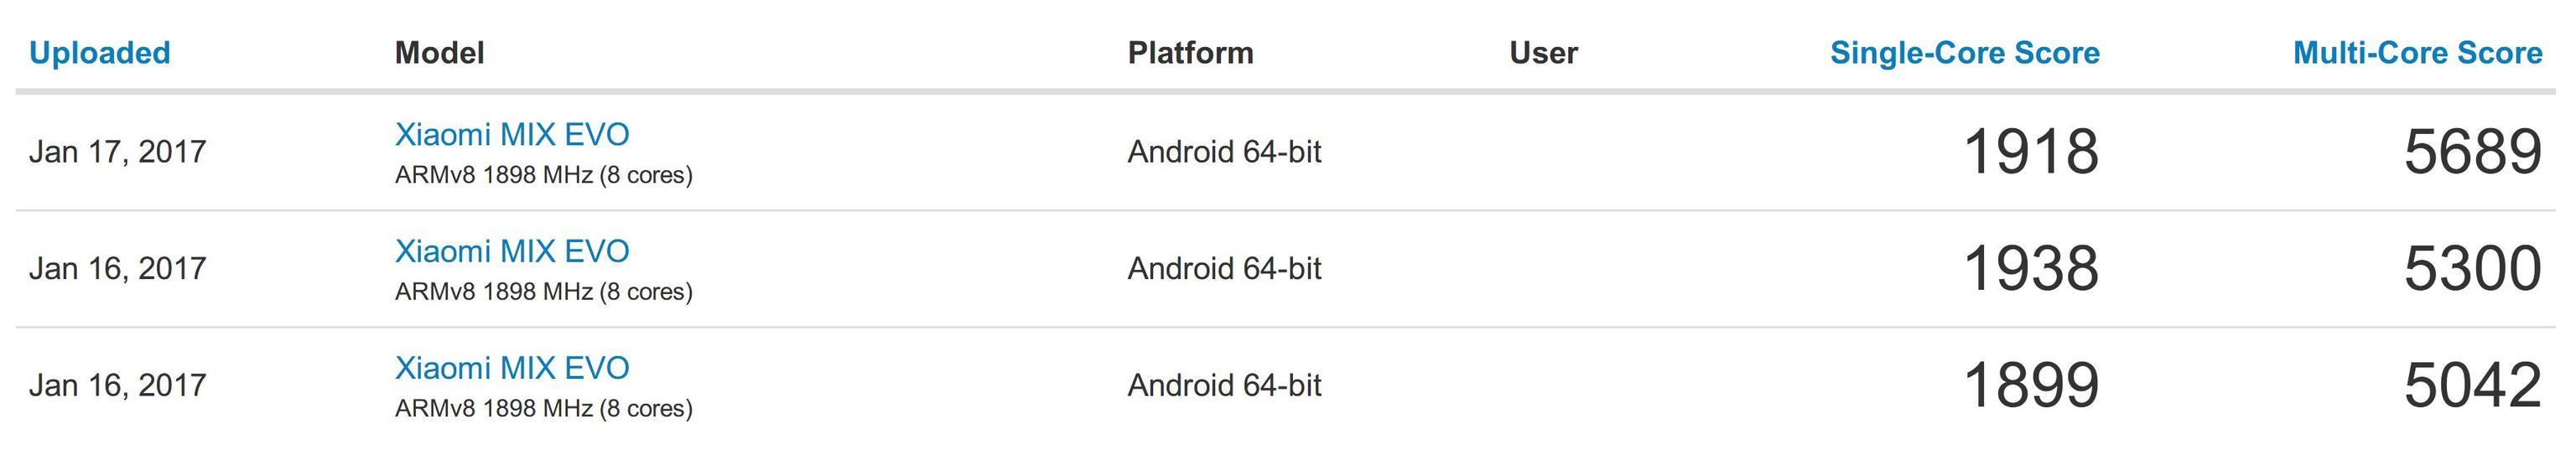
Task: Open the Xiaomi MIX EVO link scoring 5300 multi-core
Action: click(x=512, y=251)
